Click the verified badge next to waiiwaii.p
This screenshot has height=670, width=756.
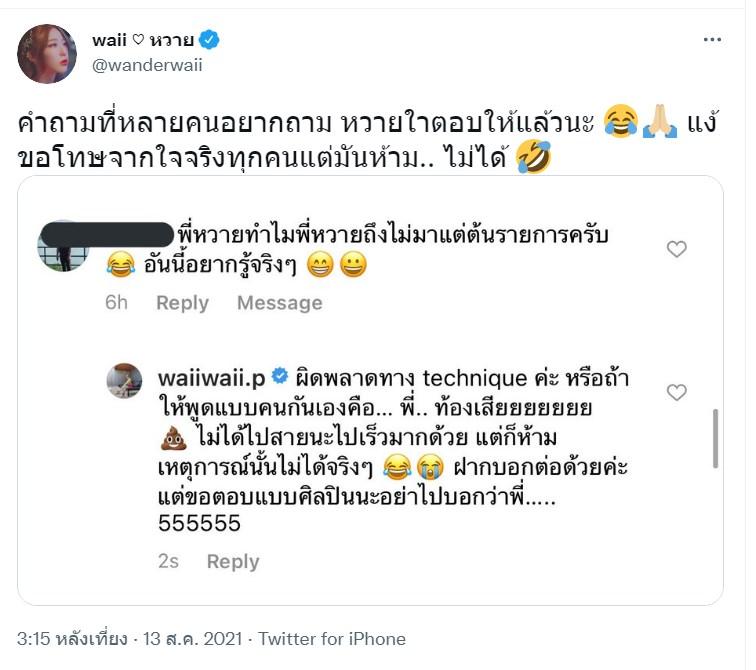pos(281,377)
